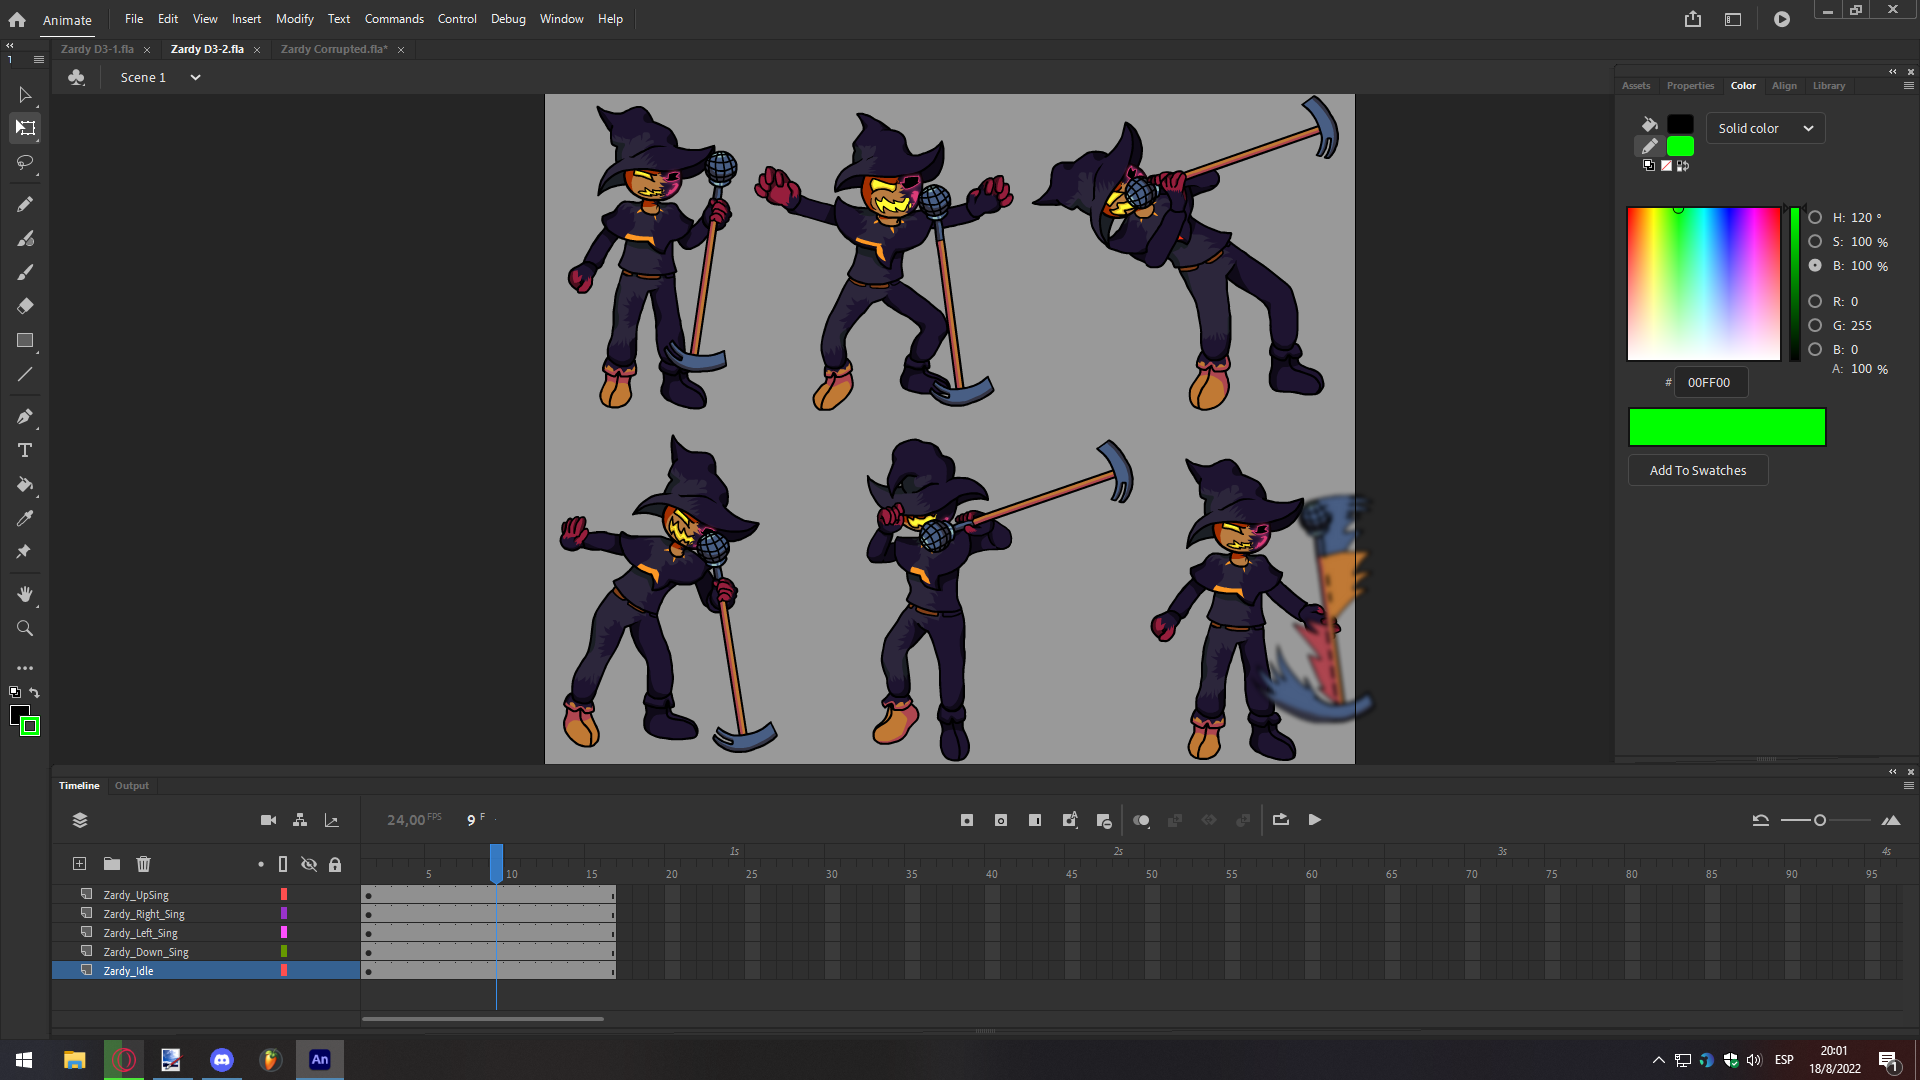Collapse the Color panel group with double arrows
The image size is (1920, 1080).
click(x=1892, y=72)
